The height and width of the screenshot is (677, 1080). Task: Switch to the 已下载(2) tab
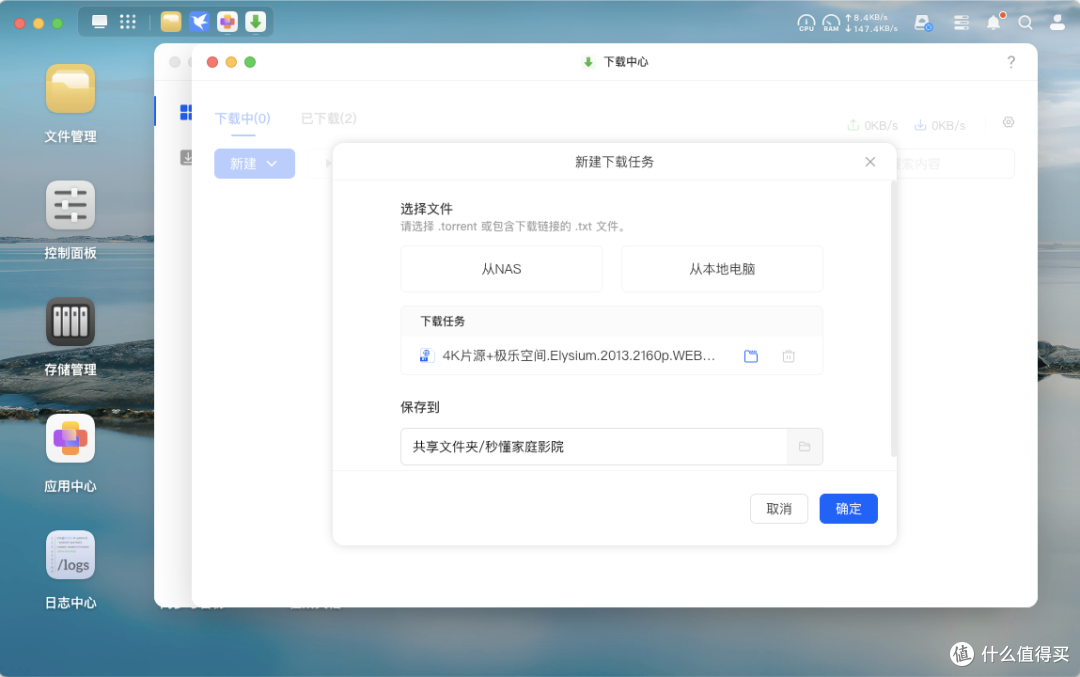[329, 118]
